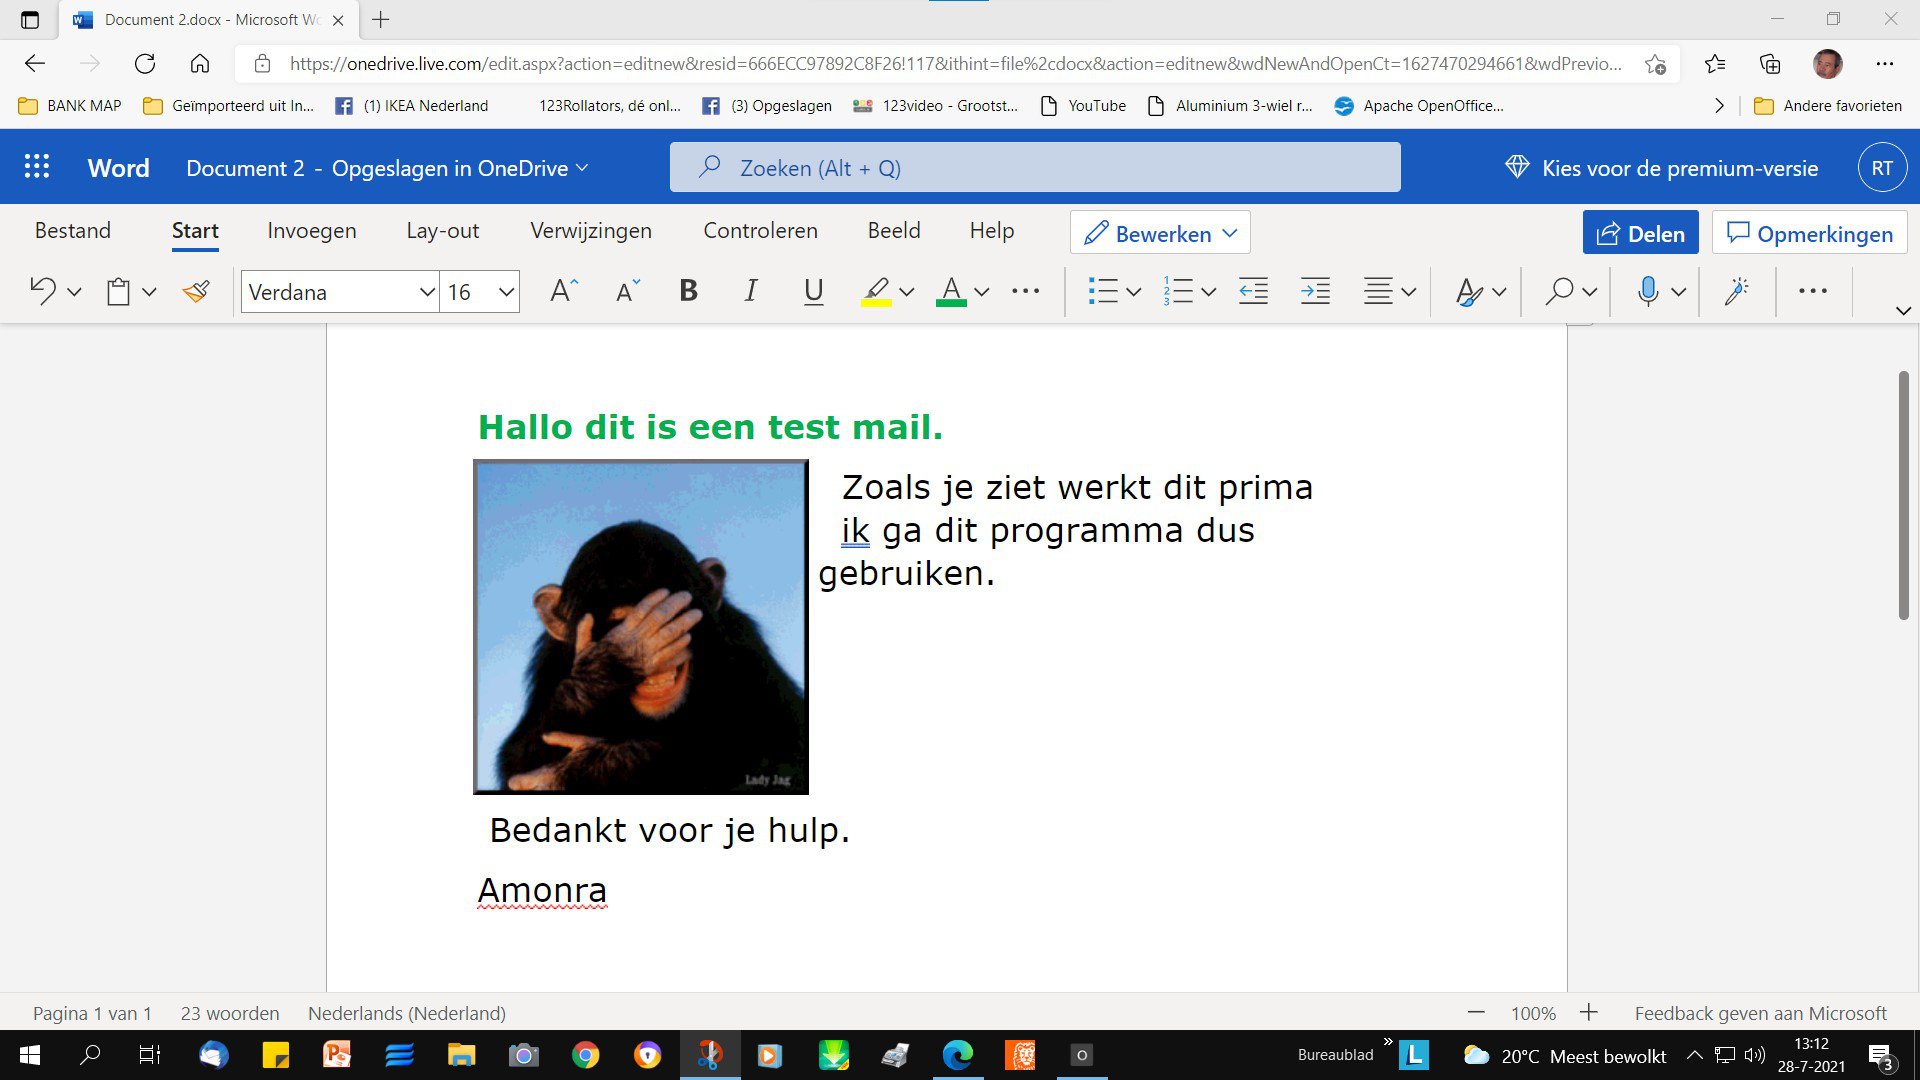Toggle italic formatting
The image size is (1920, 1080).
(750, 291)
